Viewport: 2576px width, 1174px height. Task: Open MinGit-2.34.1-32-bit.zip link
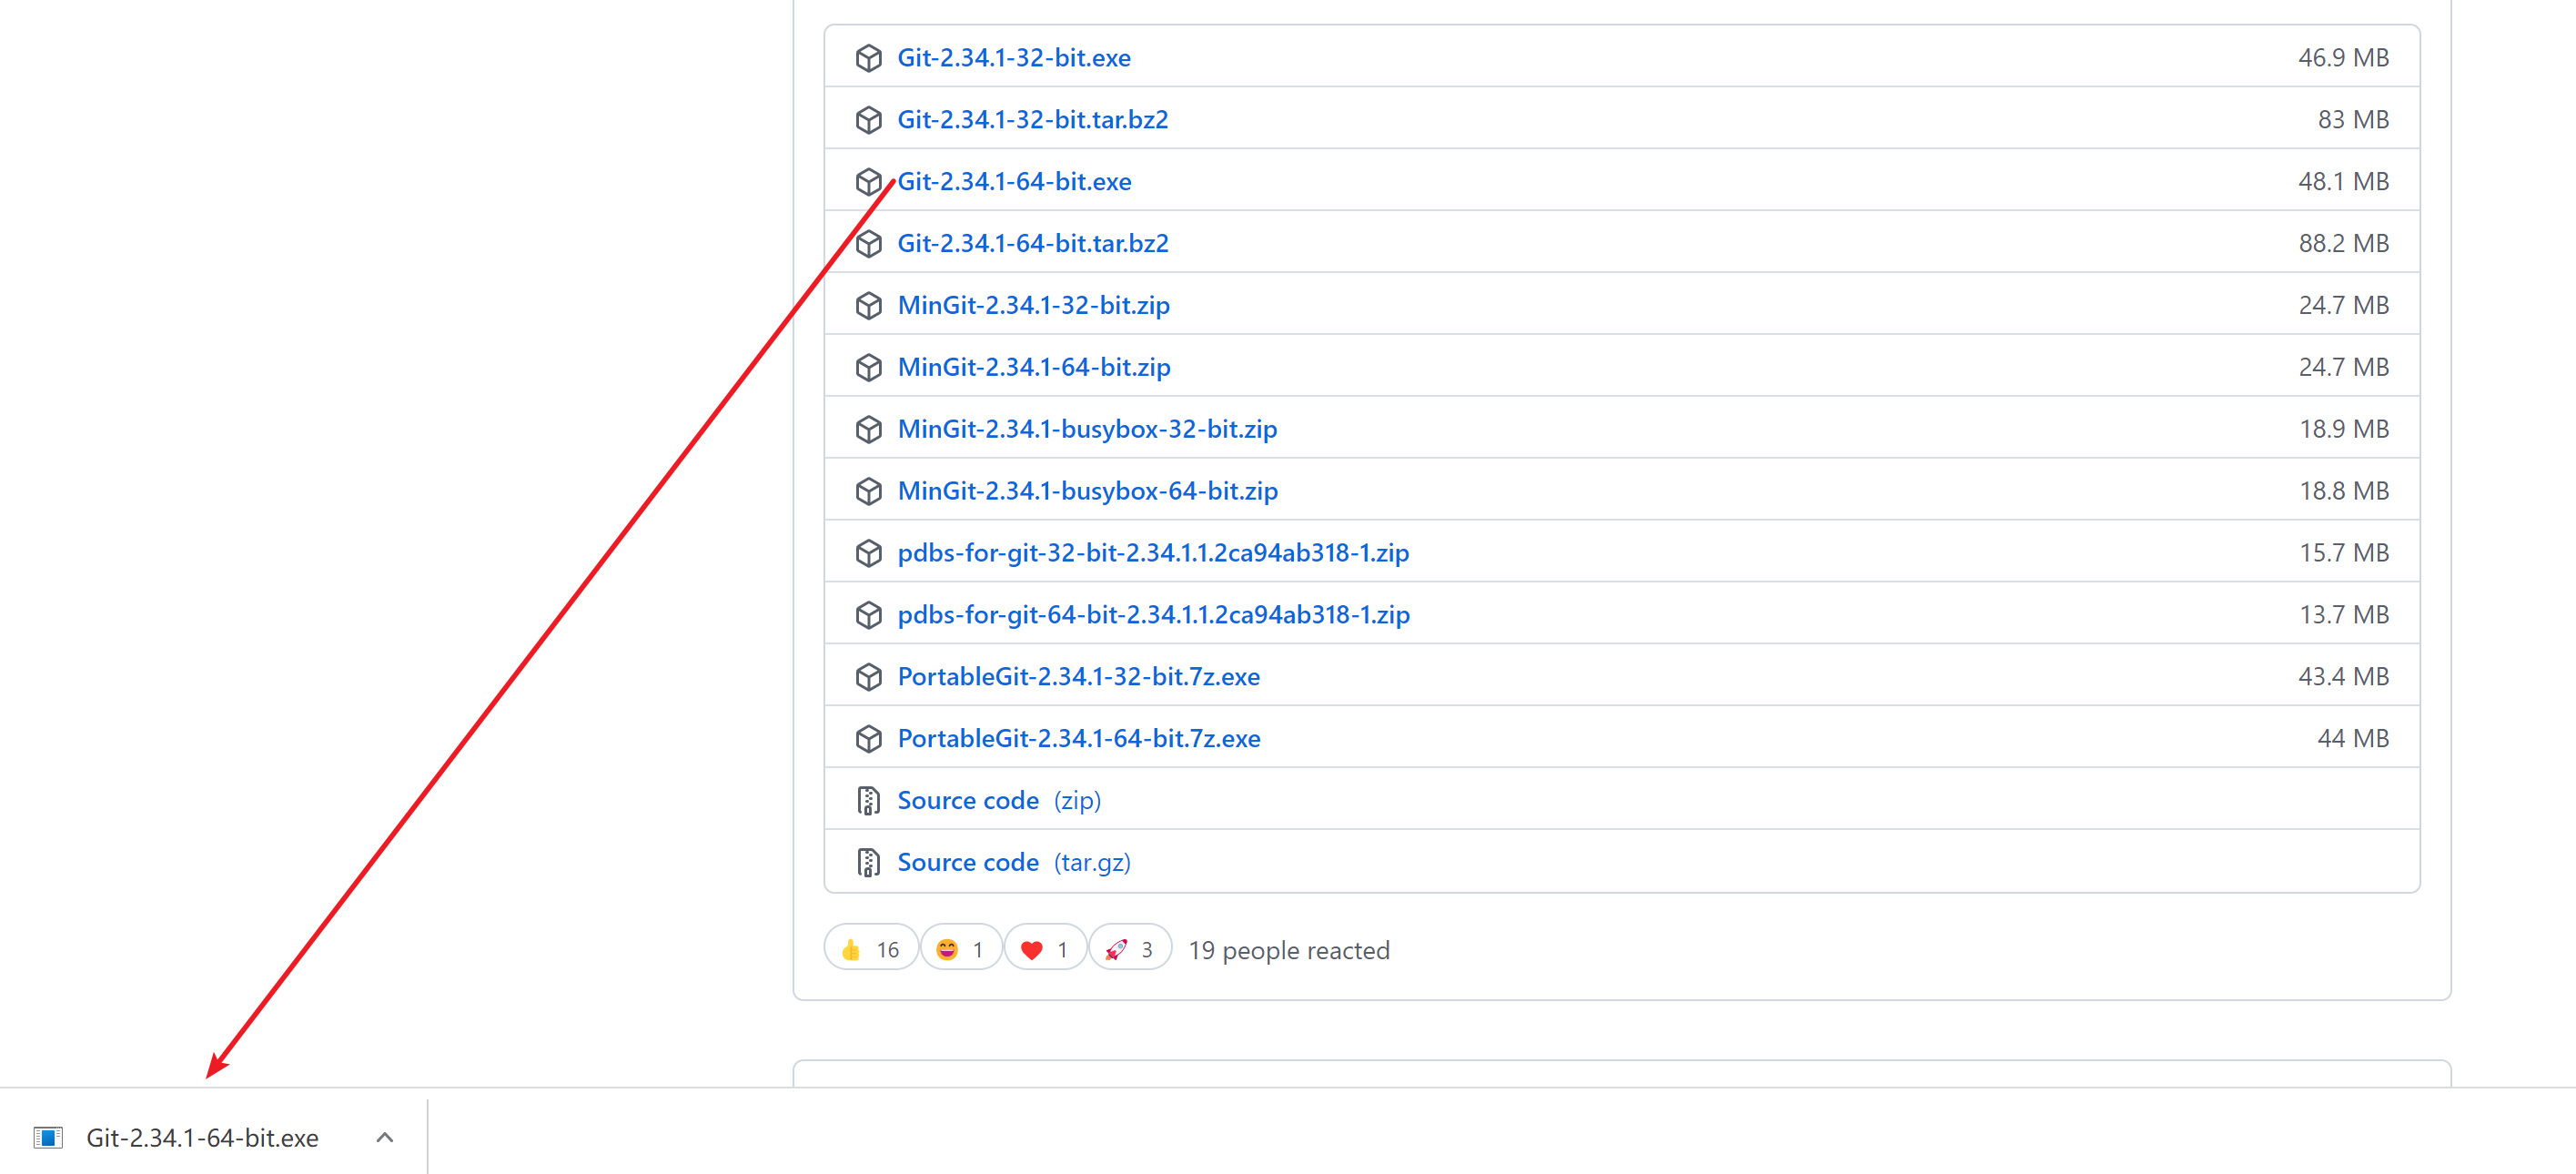click(x=1033, y=305)
